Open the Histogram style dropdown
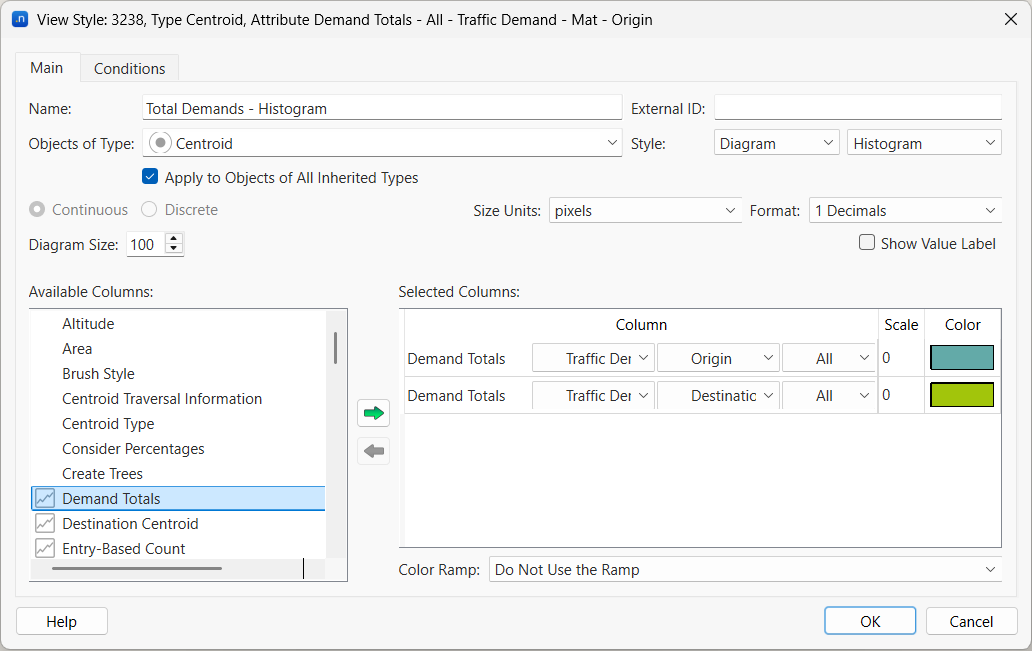 pyautogui.click(x=923, y=143)
